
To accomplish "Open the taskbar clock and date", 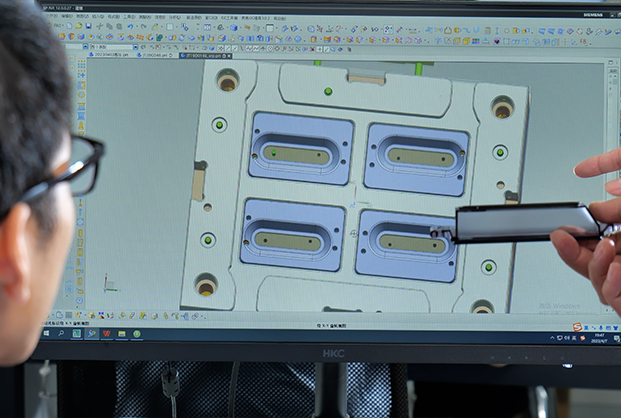I will pyautogui.click(x=599, y=338).
